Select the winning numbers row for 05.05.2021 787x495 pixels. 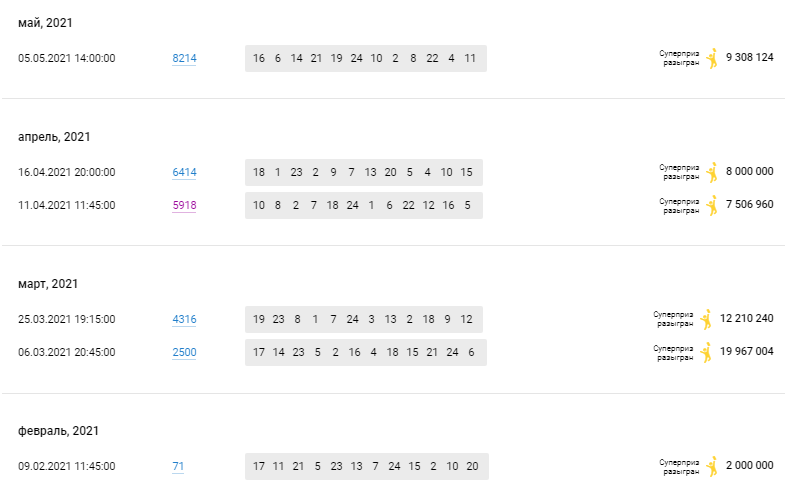coord(366,58)
